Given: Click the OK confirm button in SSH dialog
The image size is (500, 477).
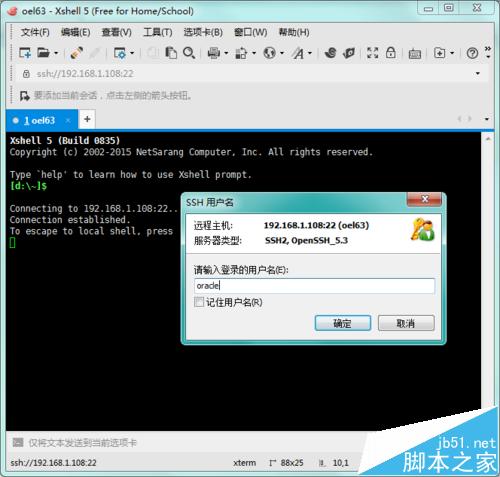Looking at the screenshot, I should (343, 323).
